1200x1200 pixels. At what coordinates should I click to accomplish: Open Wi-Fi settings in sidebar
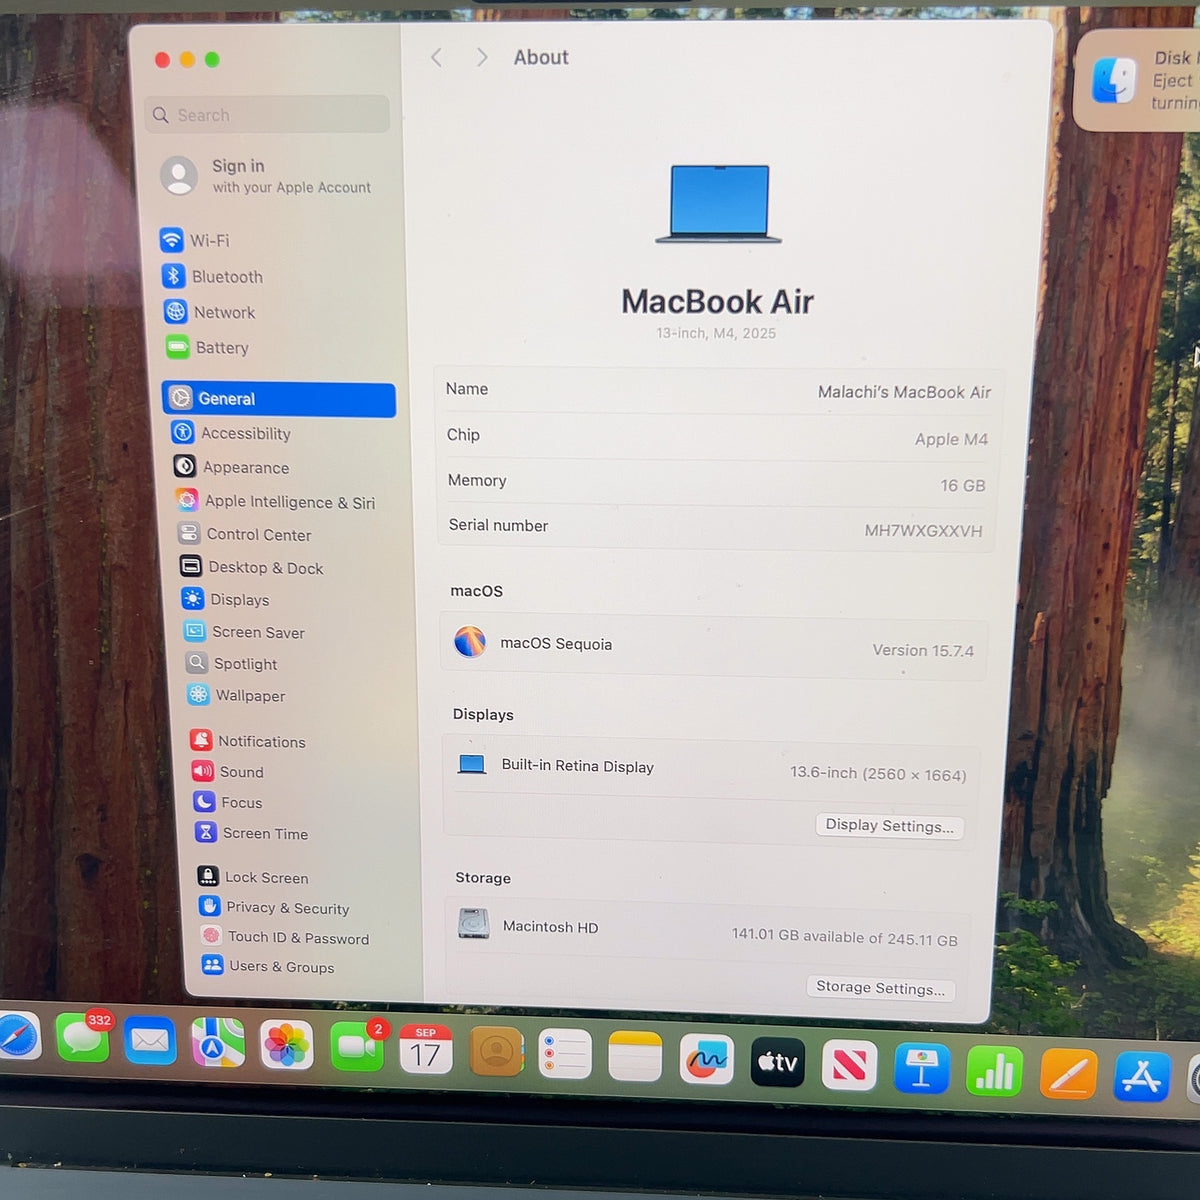[195, 240]
